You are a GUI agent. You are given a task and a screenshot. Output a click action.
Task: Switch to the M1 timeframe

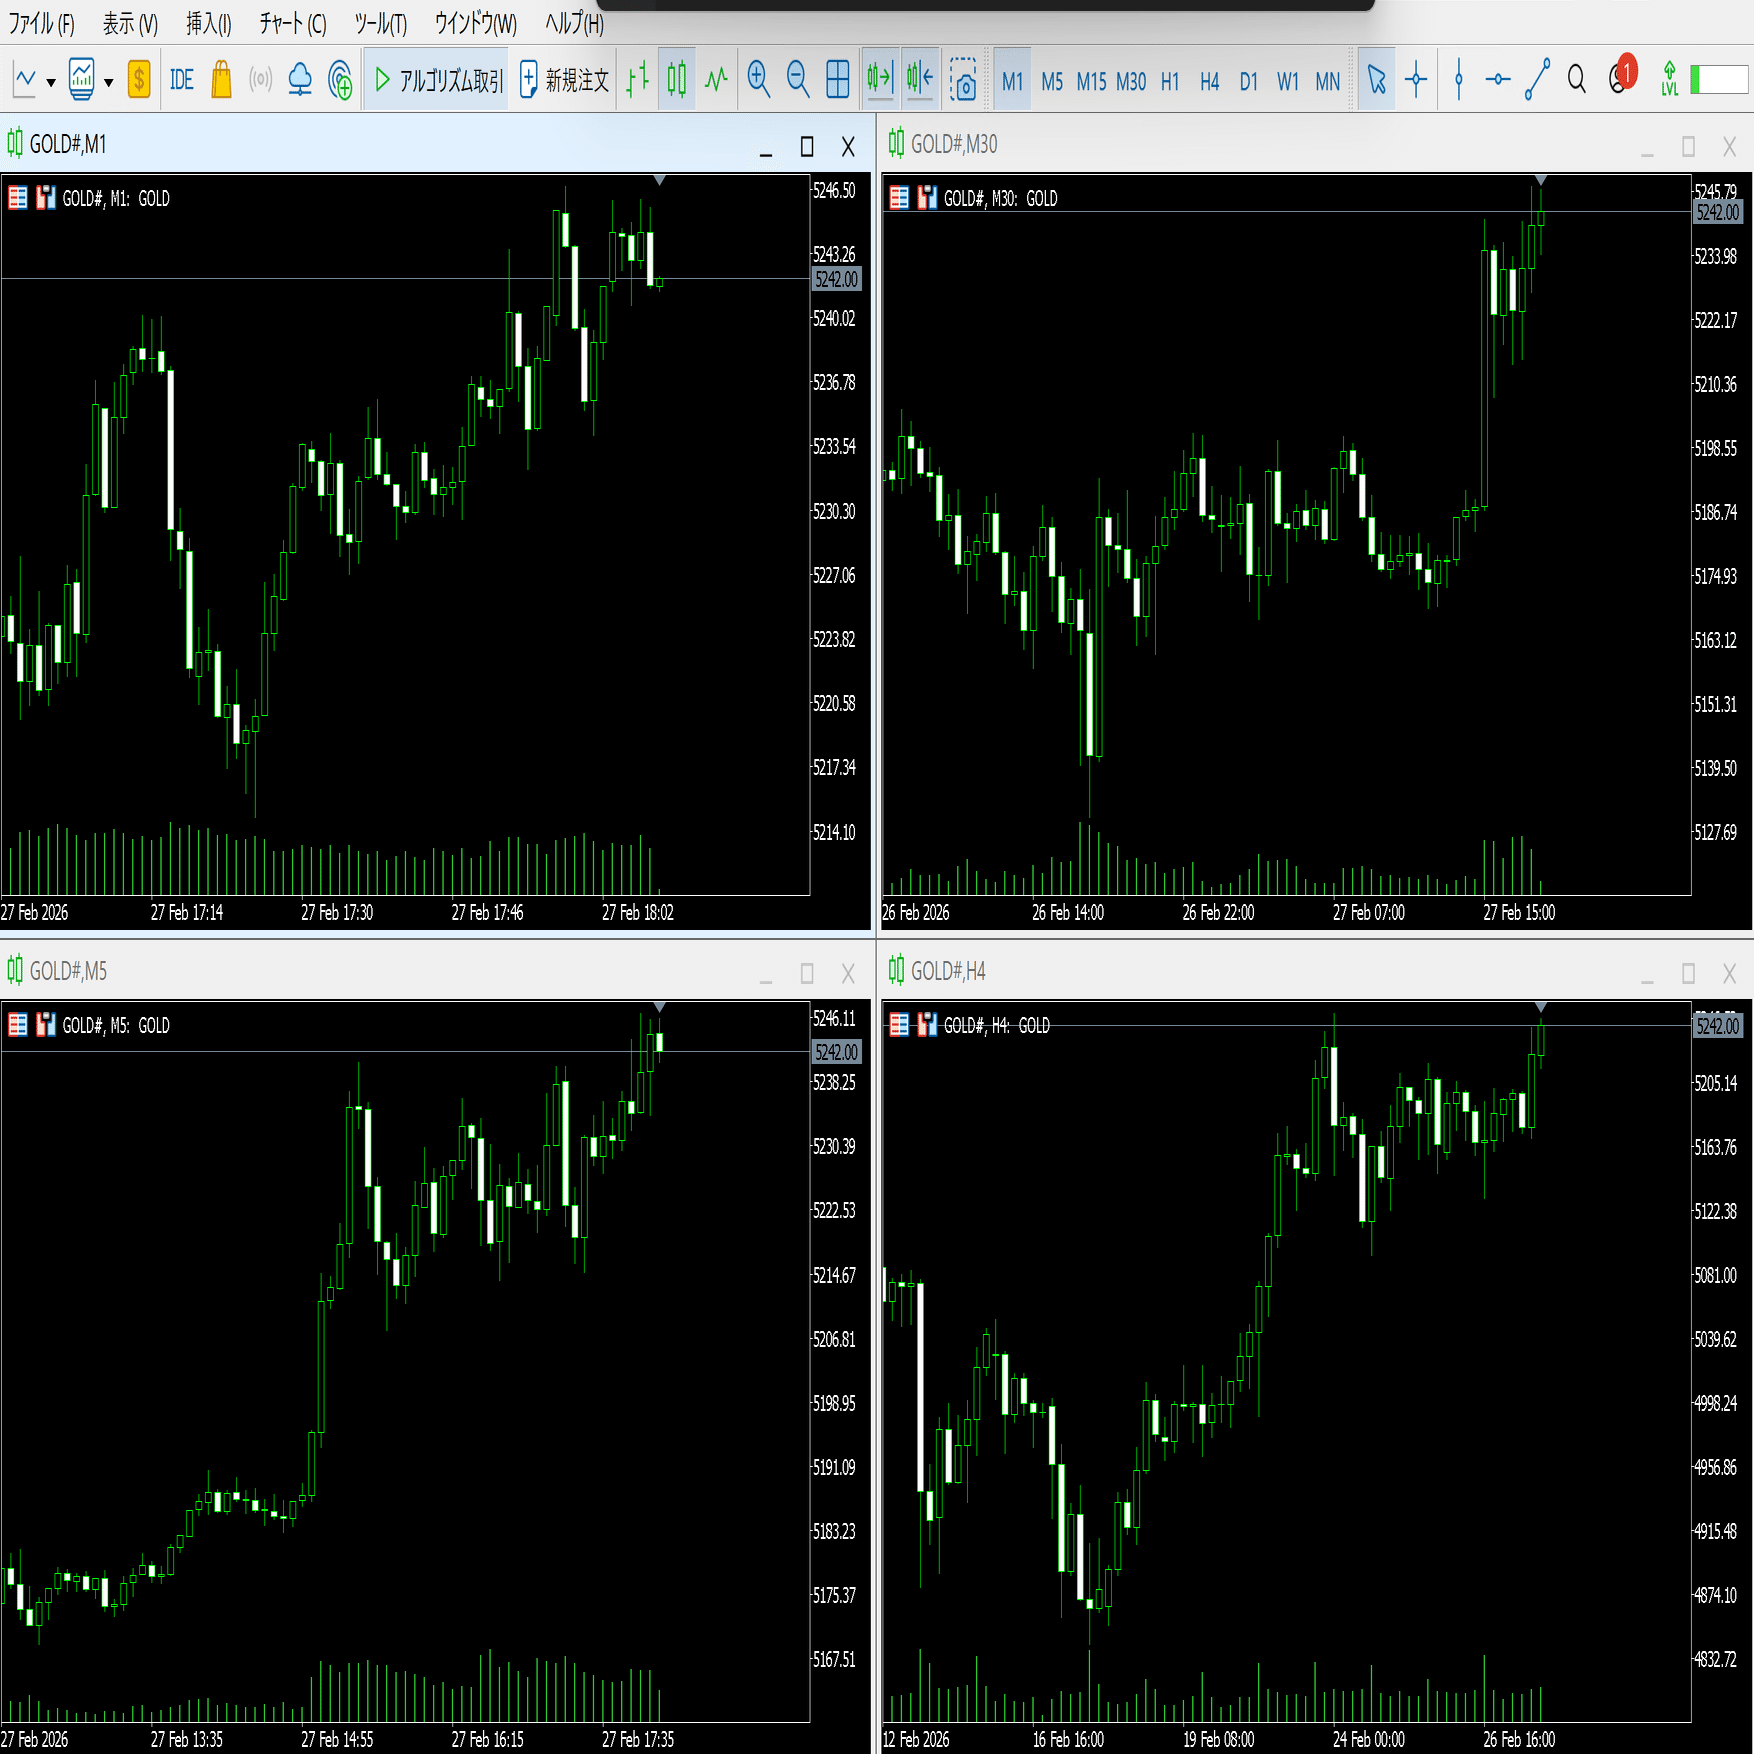pyautogui.click(x=1012, y=80)
